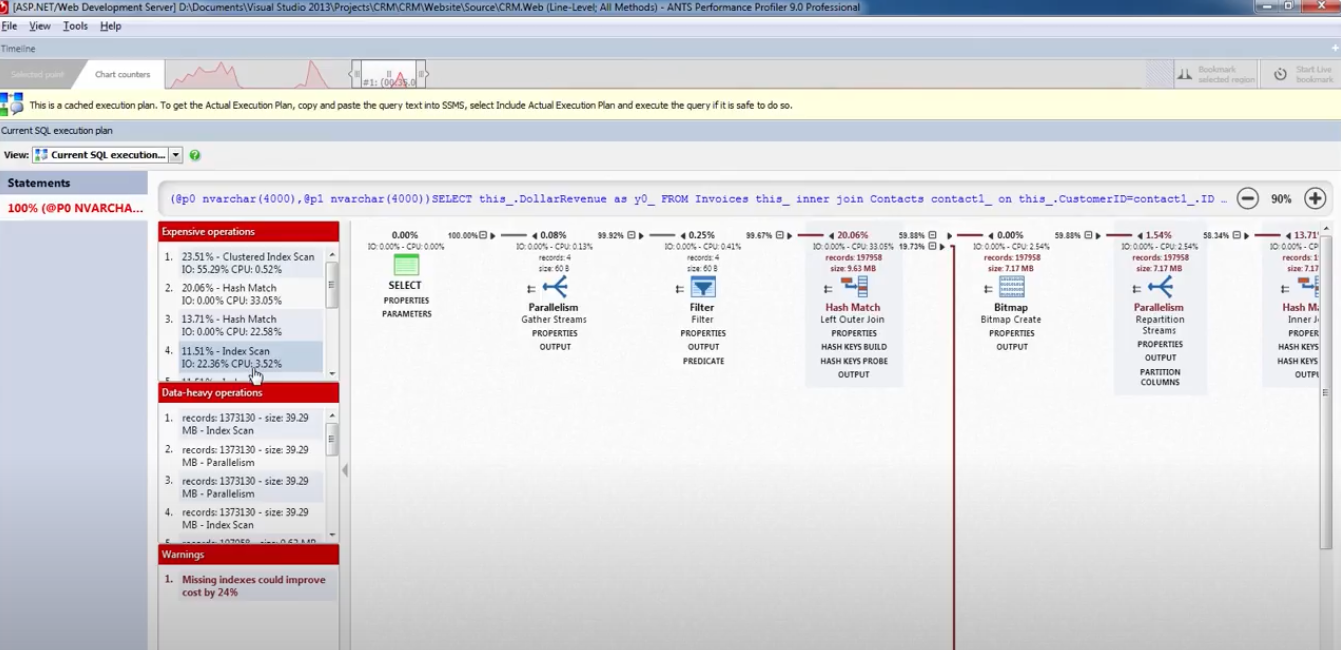This screenshot has width=1341, height=650.
Task: Zoom out the execution plan
Action: [1247, 198]
